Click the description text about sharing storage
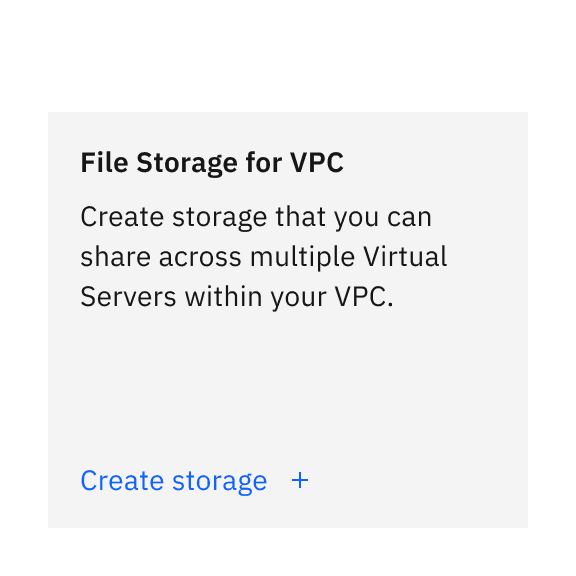Viewport: 576px width, 576px height. coord(264,256)
